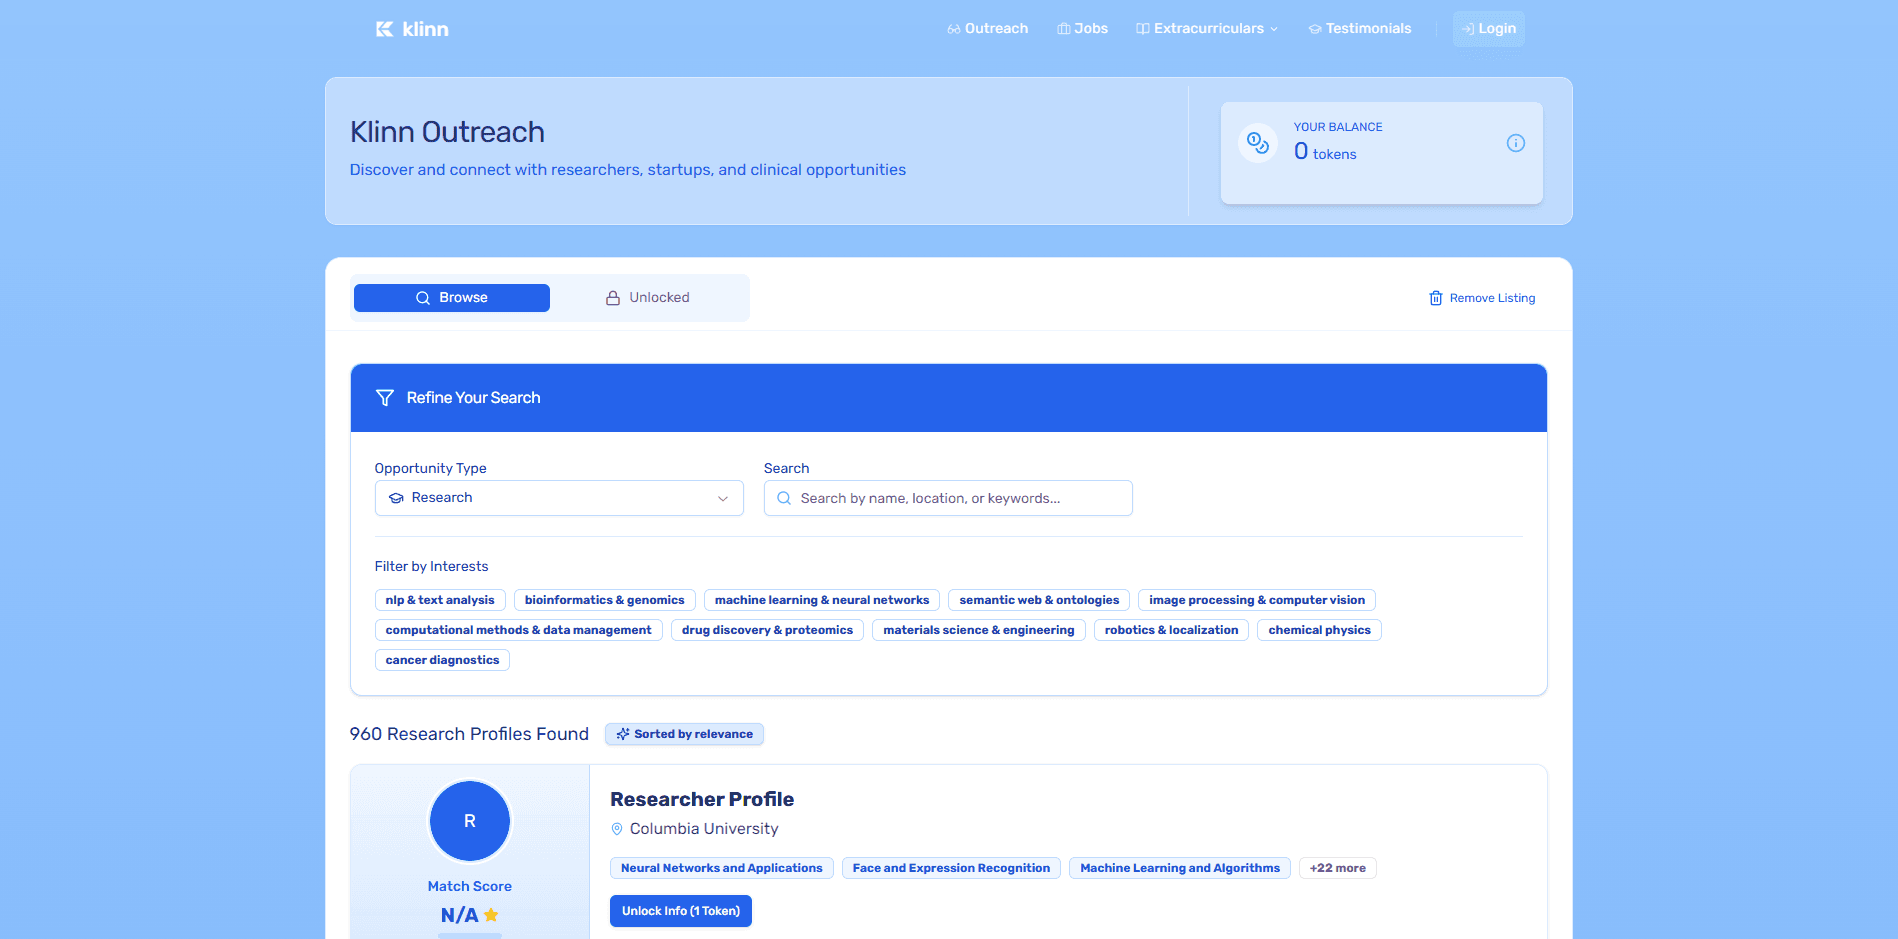Image resolution: width=1898 pixels, height=939 pixels.
Task: Click the balance info icon
Action: [x=1515, y=143]
